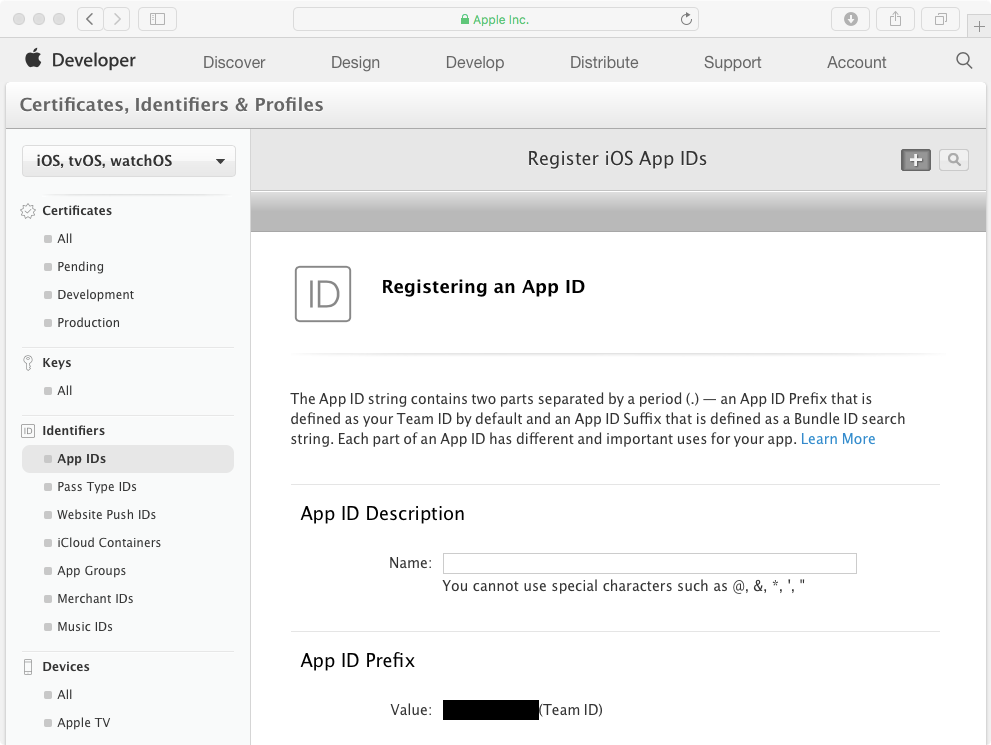Select Pass Type IDs in the sidebar
Screen dimensions: 991x745
(97, 487)
